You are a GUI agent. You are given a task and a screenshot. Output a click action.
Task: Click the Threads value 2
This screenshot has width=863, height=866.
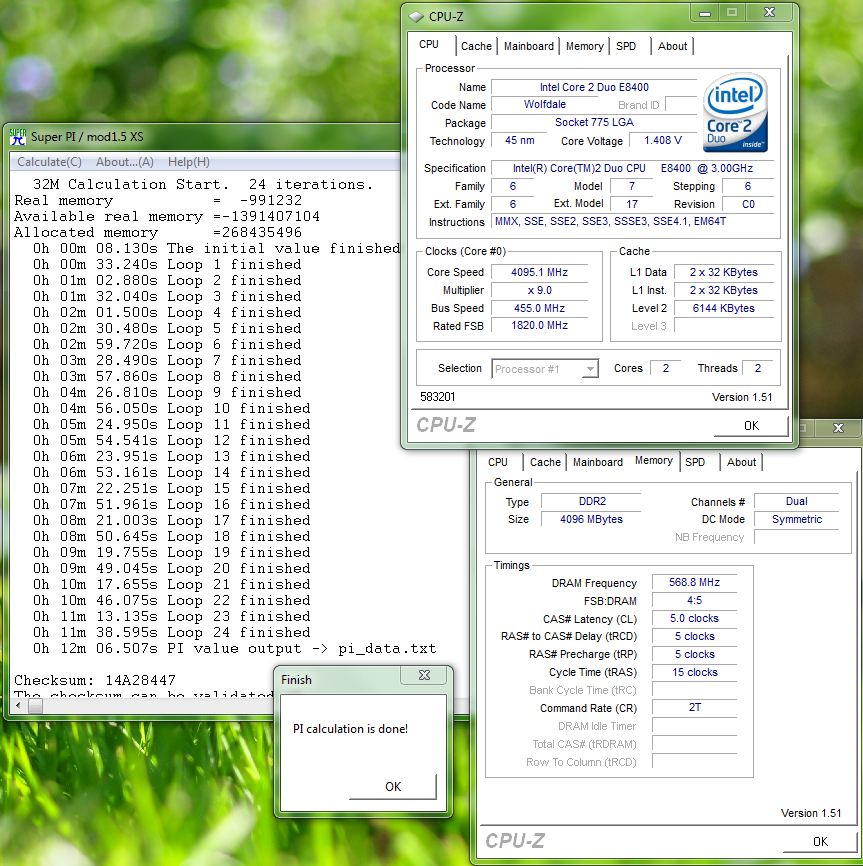pyautogui.click(x=758, y=368)
